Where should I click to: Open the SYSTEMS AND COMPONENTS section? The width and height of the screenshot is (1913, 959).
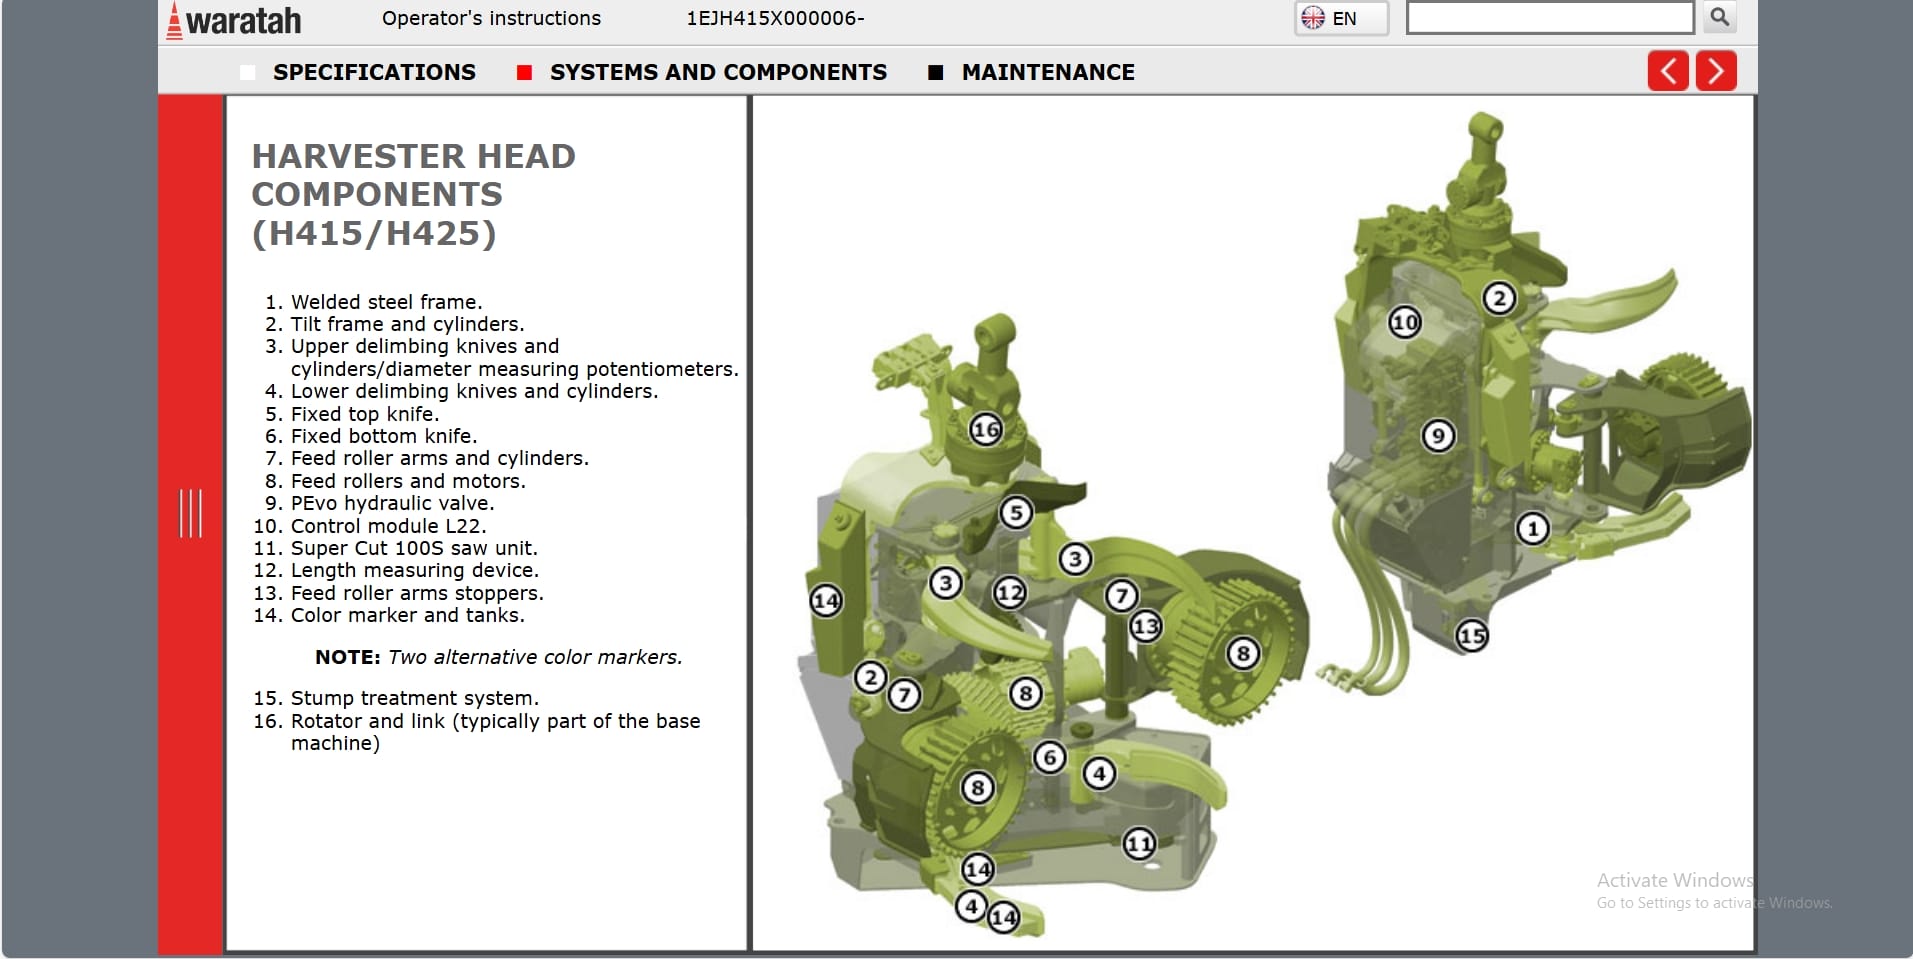tap(718, 72)
